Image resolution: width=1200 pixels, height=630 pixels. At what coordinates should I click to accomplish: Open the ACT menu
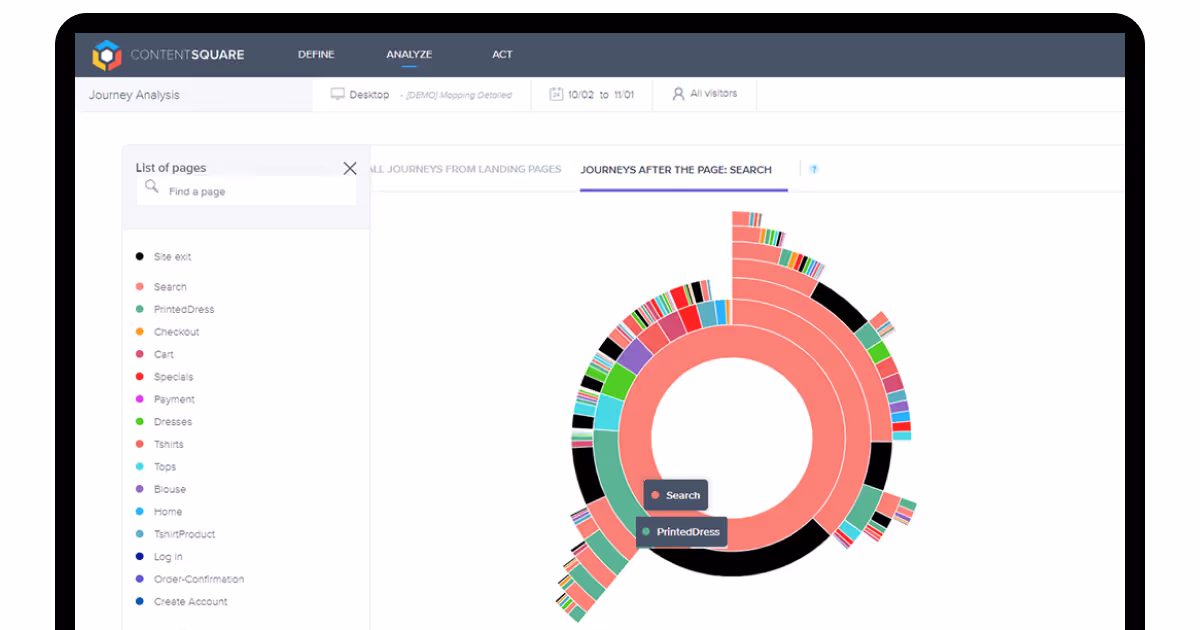click(x=502, y=54)
